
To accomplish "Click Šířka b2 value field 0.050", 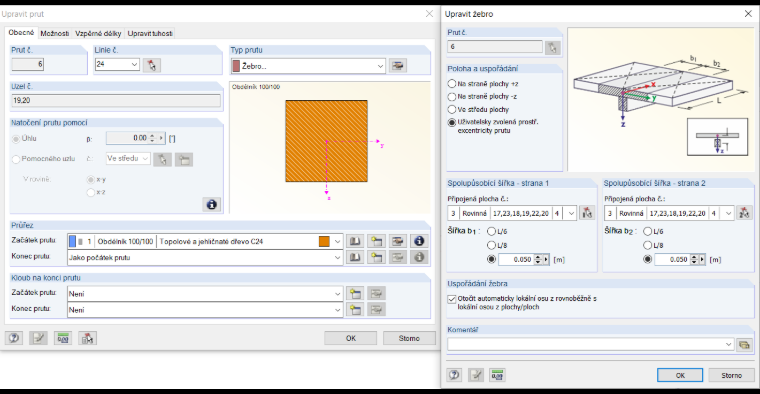I will pyautogui.click(x=672, y=259).
